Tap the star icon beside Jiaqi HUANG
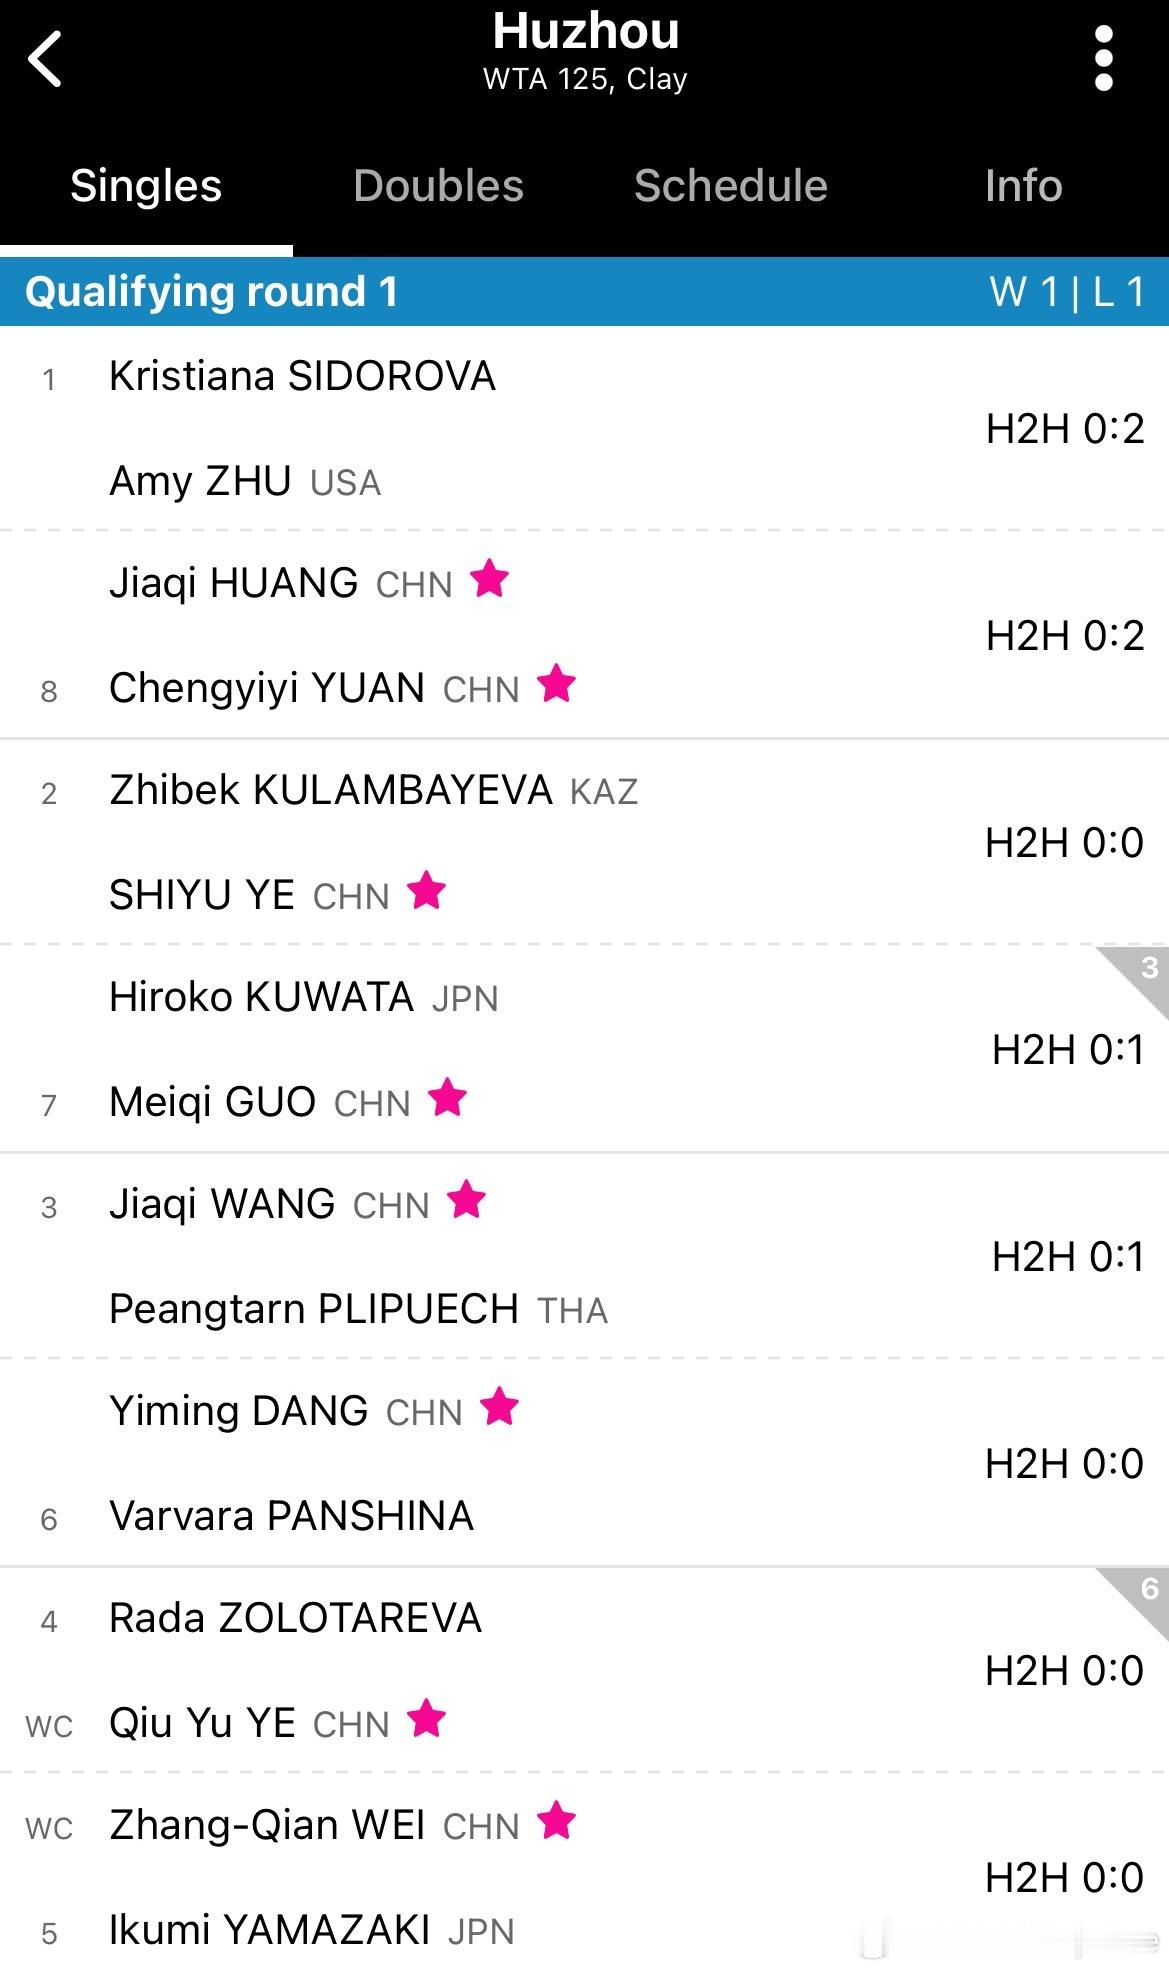1169x1971 pixels. (488, 578)
